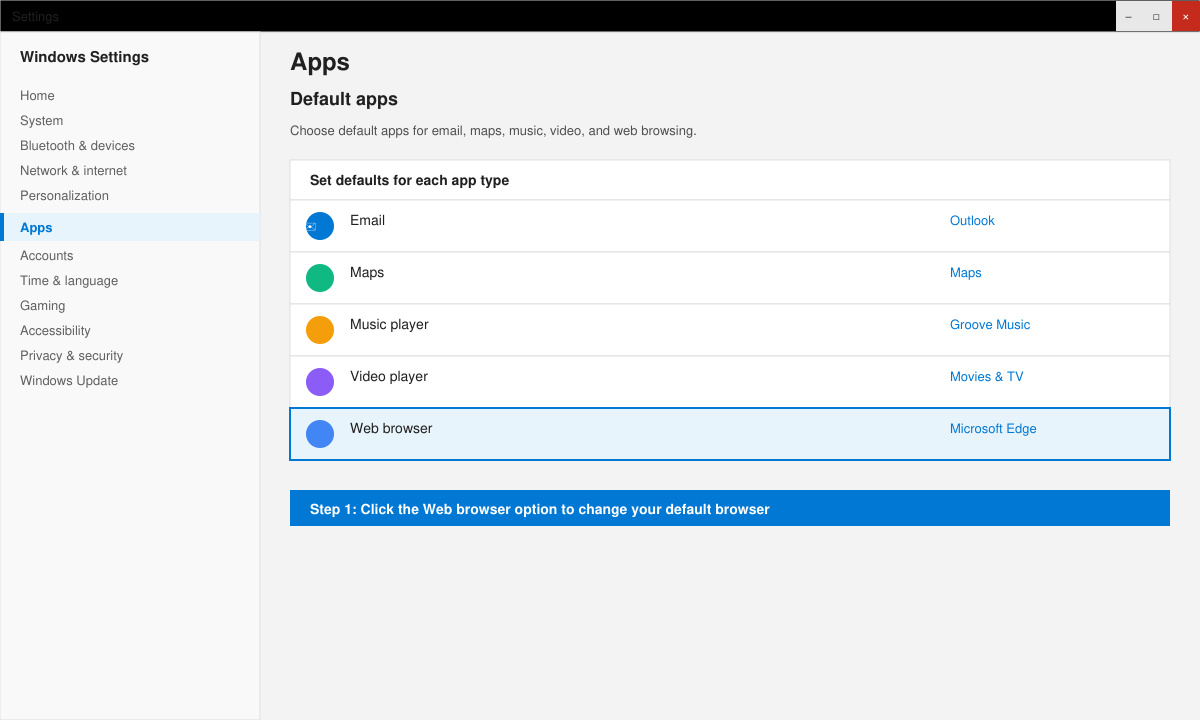The image size is (1200, 720).
Task: Select the Video player row label
Action: 389,377
